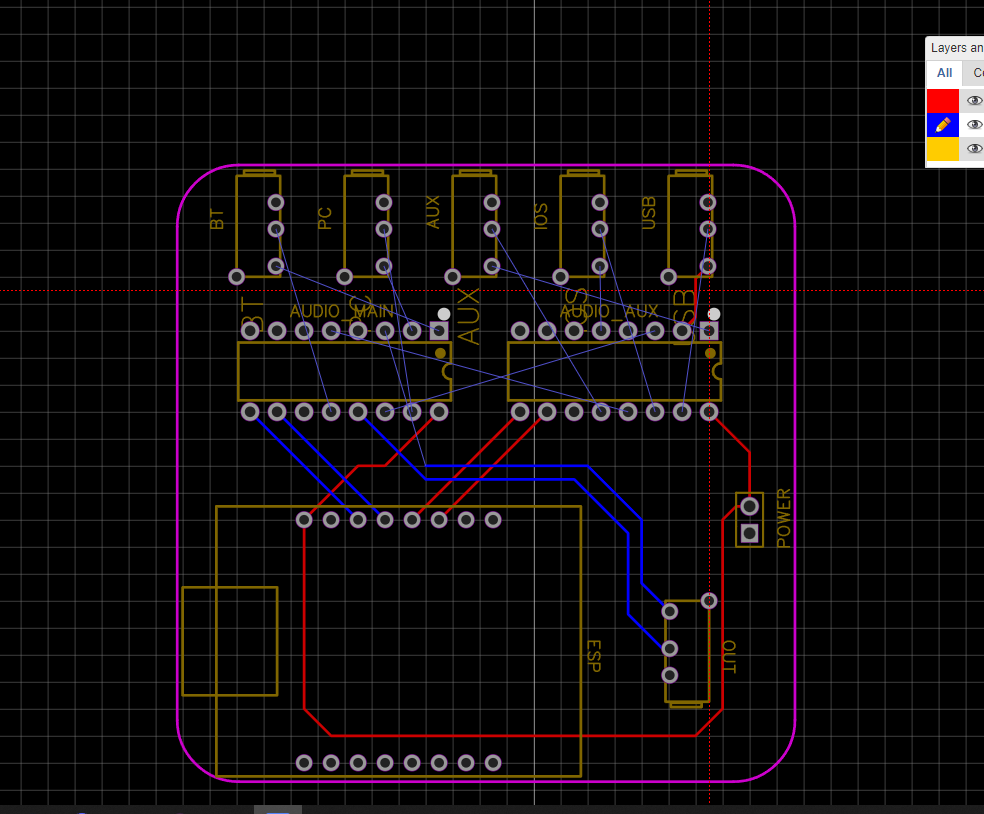Click the yellow layer color swatch

coord(941,148)
